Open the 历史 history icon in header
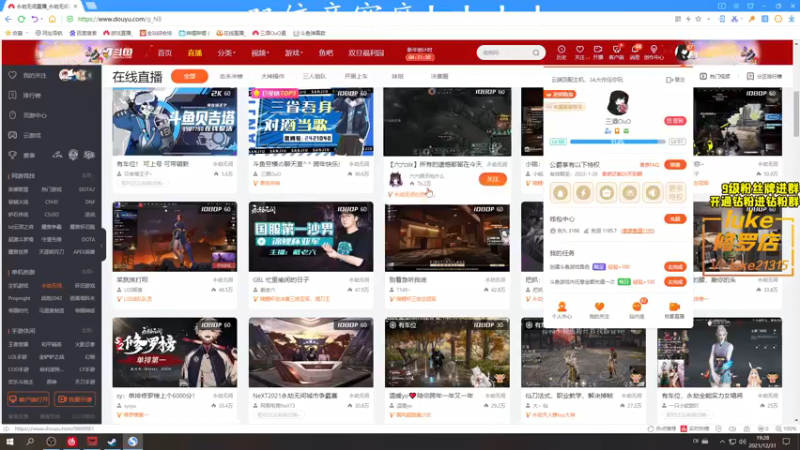The image size is (800, 450). click(561, 52)
